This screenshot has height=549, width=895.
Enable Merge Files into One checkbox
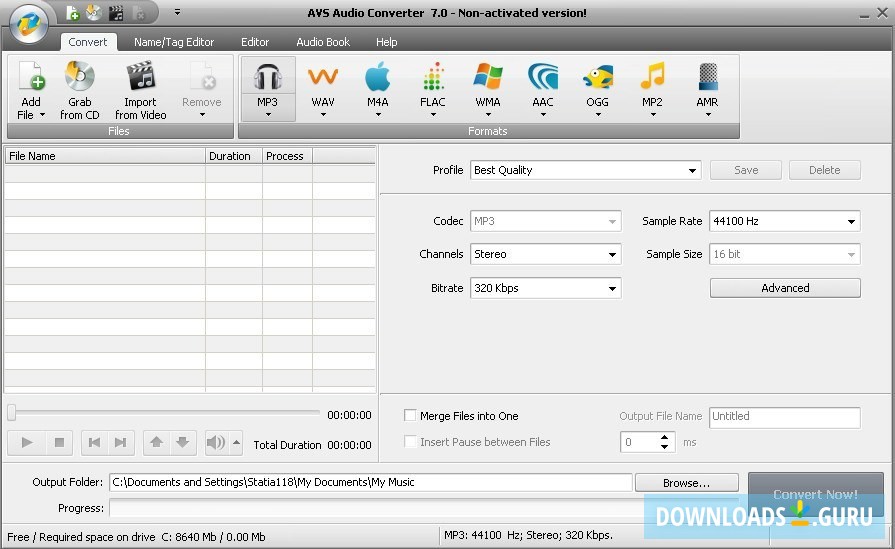coord(410,415)
